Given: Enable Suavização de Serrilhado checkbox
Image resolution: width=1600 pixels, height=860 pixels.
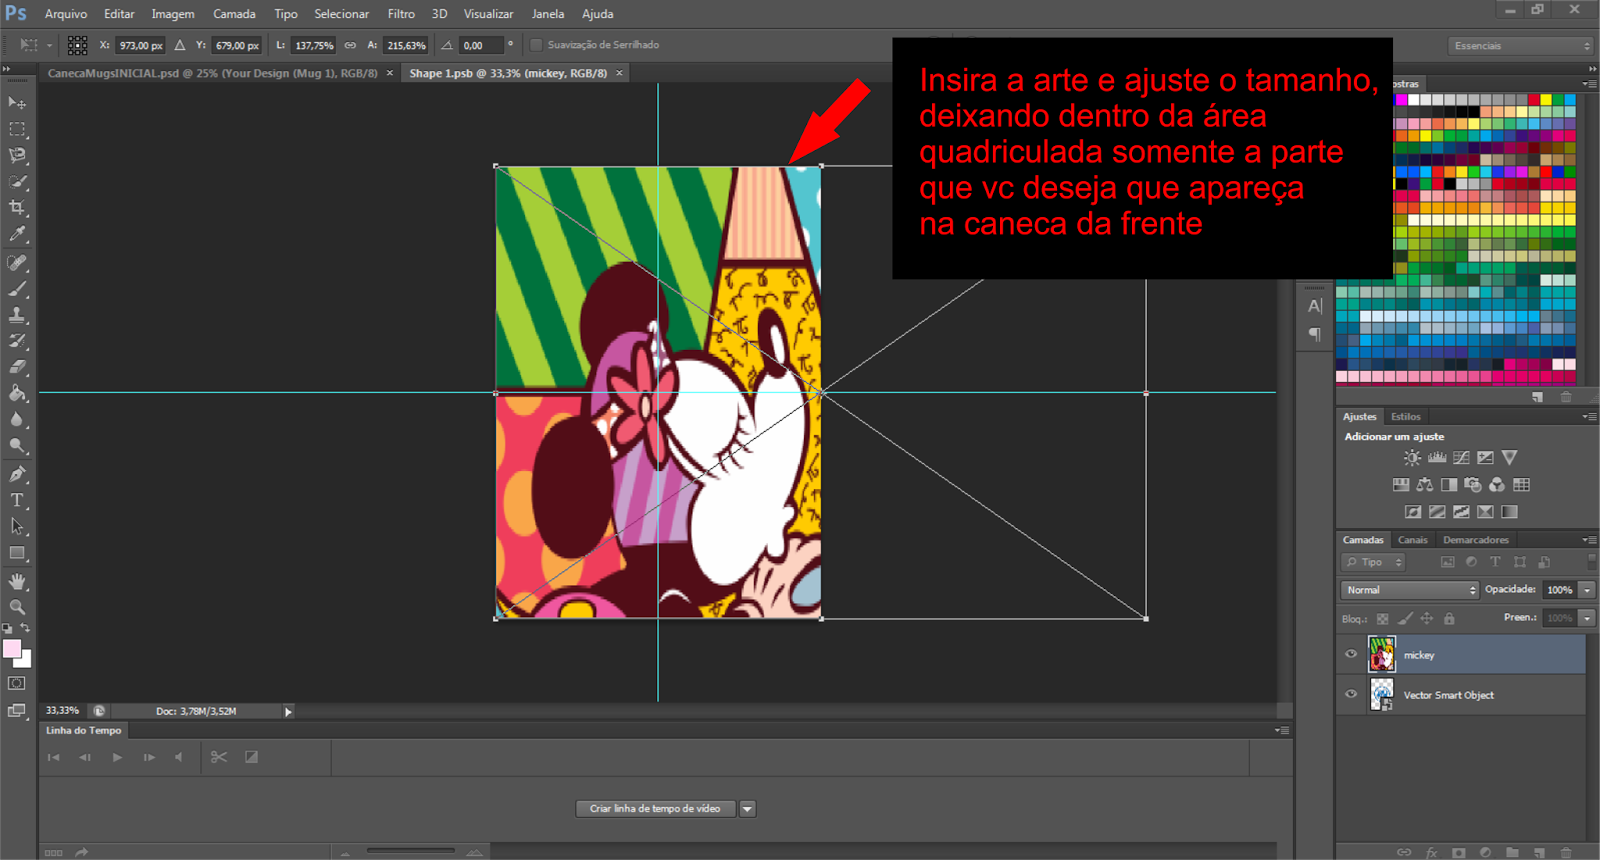Looking at the screenshot, I should coord(536,45).
